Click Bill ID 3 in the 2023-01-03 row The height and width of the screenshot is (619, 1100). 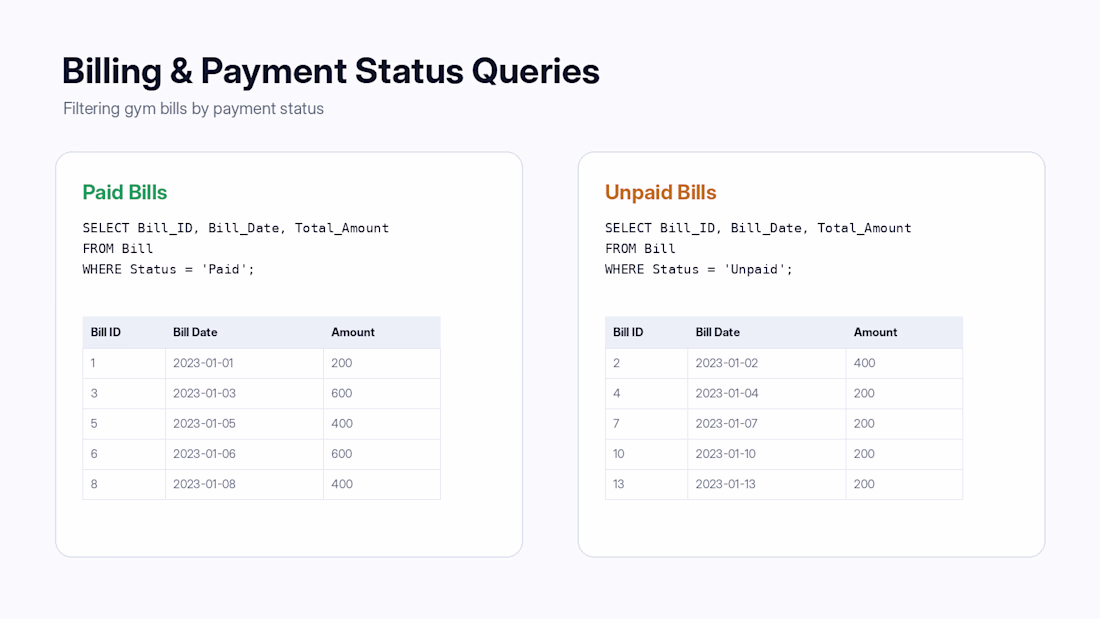94,394
